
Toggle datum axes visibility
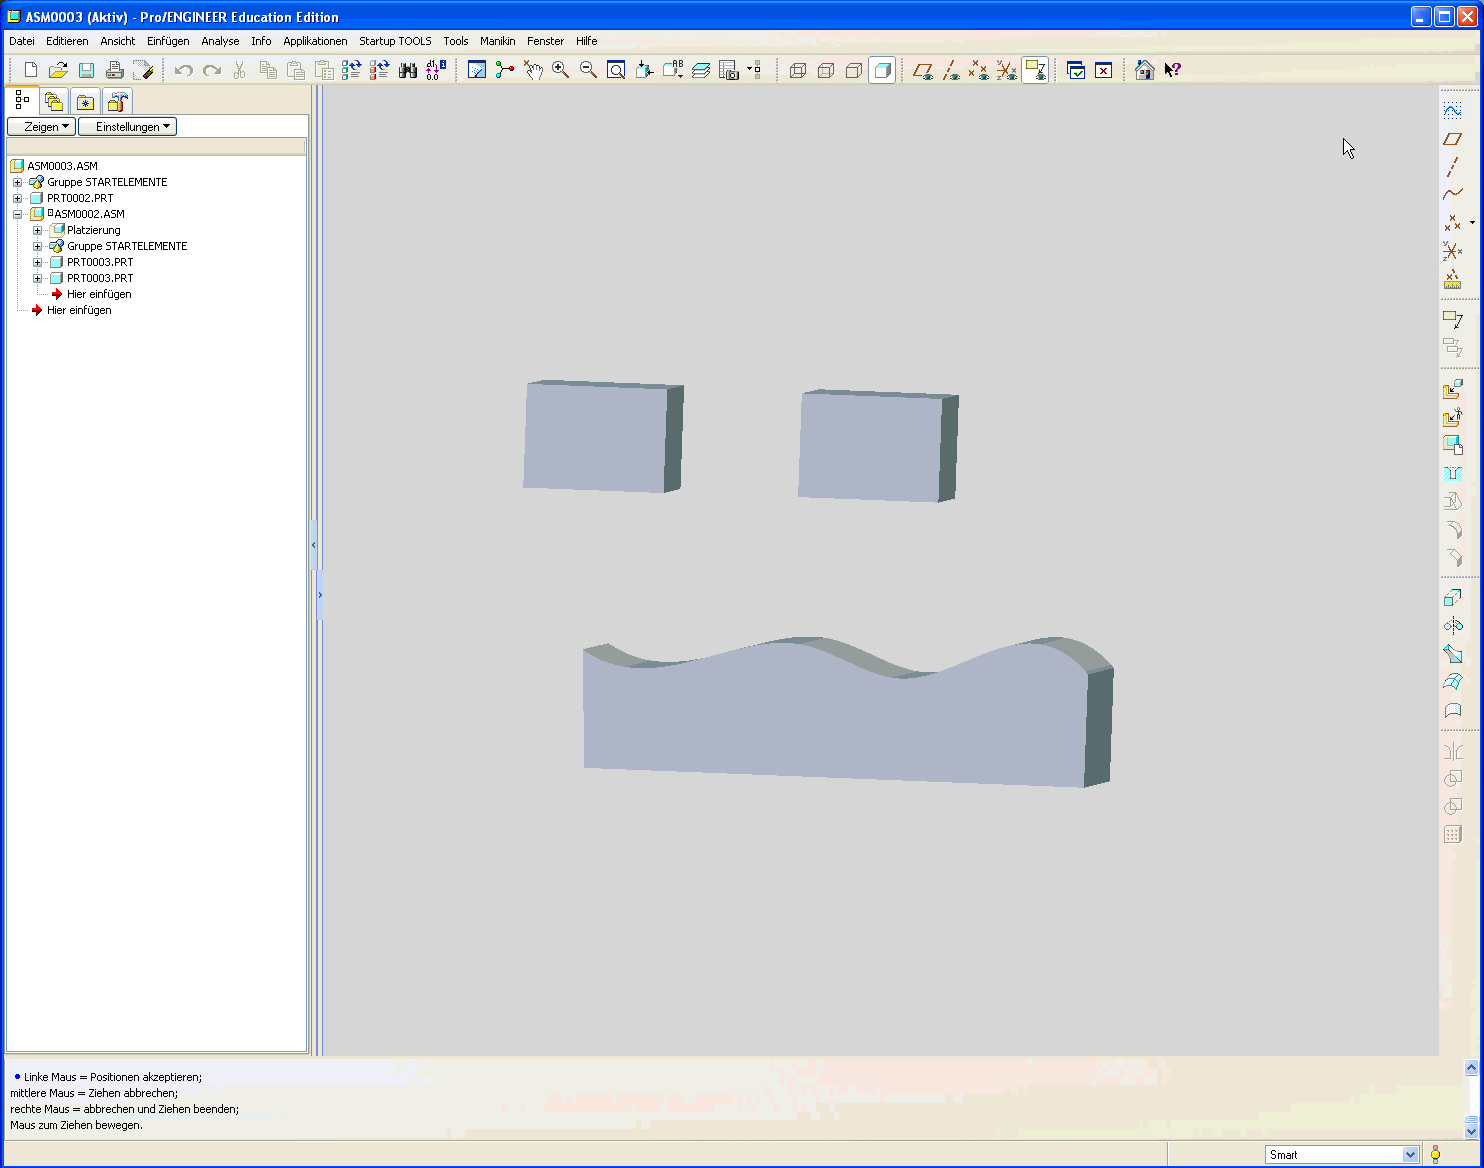951,70
